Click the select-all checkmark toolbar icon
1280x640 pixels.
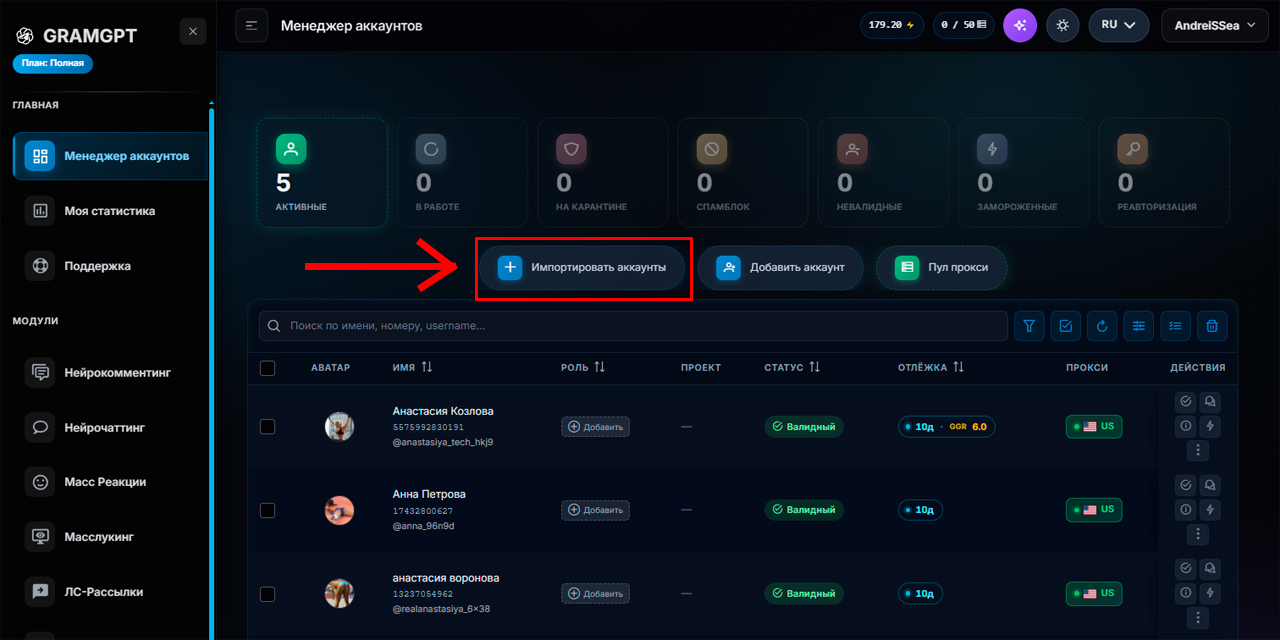coord(1066,326)
